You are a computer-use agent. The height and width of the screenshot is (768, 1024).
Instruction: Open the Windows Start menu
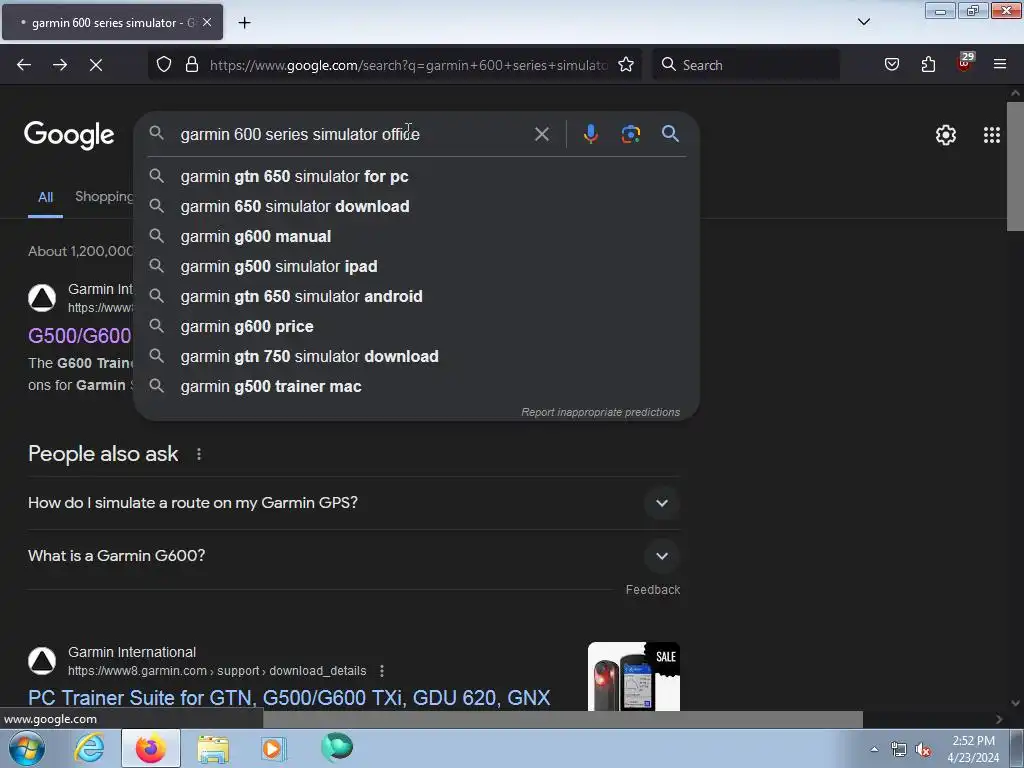click(x=25, y=748)
